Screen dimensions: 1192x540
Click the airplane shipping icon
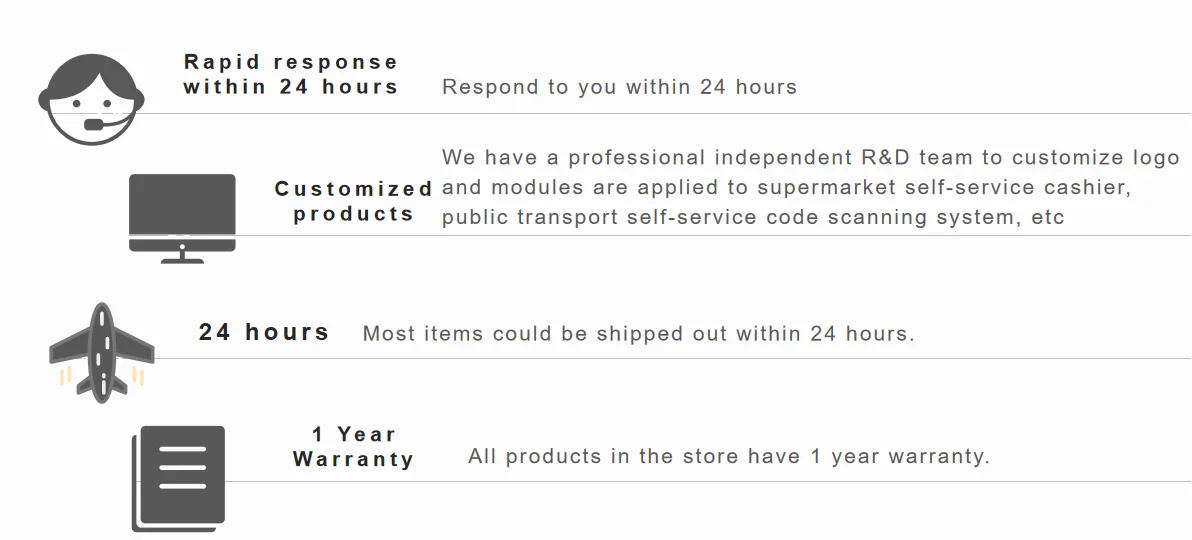coord(101,350)
